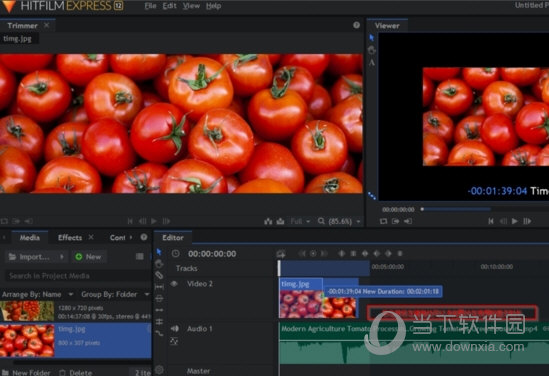This screenshot has height=376, width=549.
Task: Select the Viewer text tool
Action: coord(371,63)
